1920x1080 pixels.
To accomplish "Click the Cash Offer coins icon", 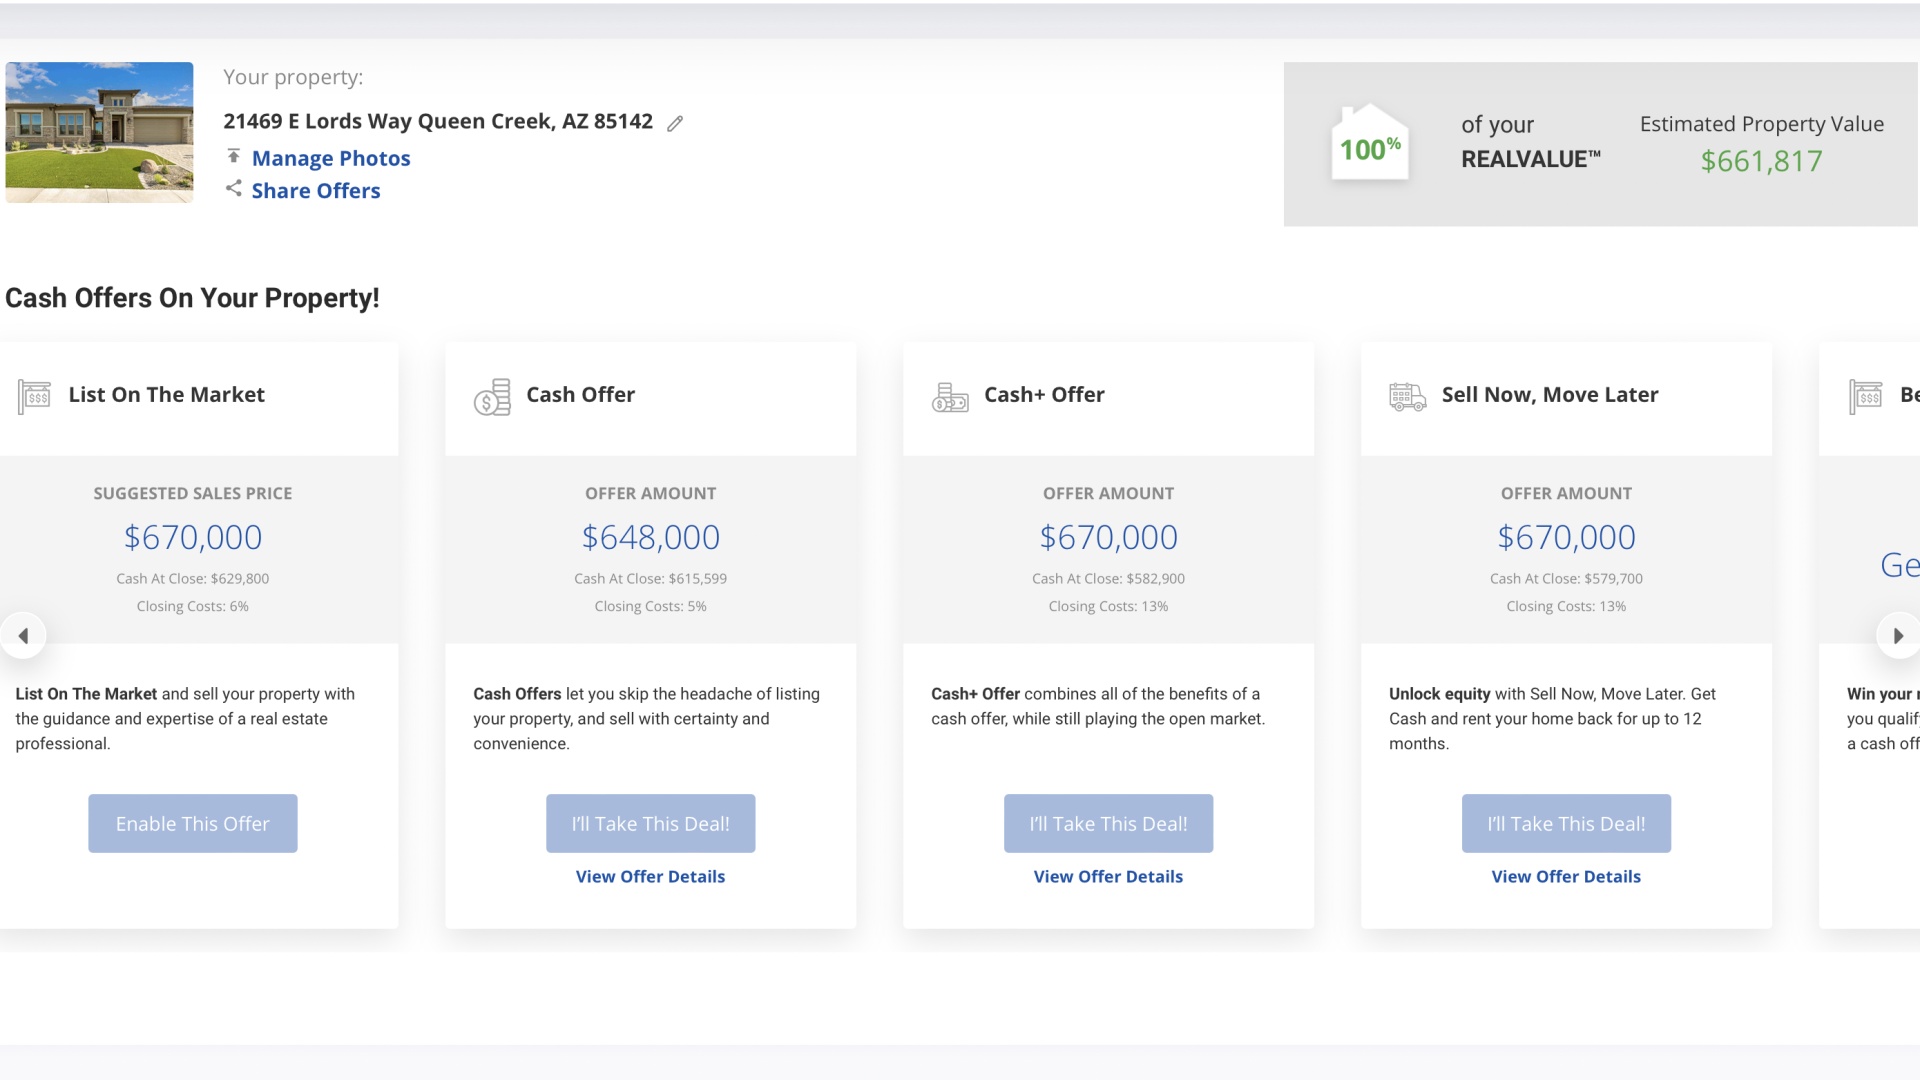I will click(x=492, y=397).
